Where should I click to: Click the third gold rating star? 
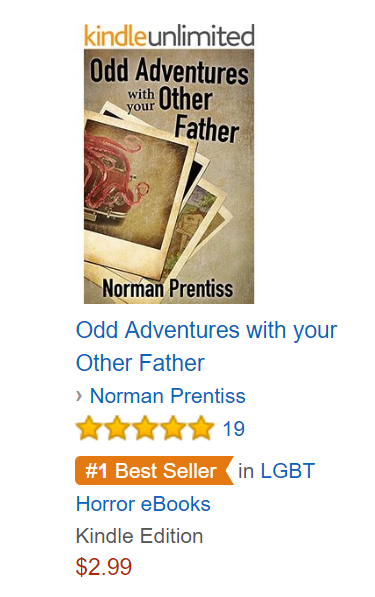pyautogui.click(x=145, y=428)
